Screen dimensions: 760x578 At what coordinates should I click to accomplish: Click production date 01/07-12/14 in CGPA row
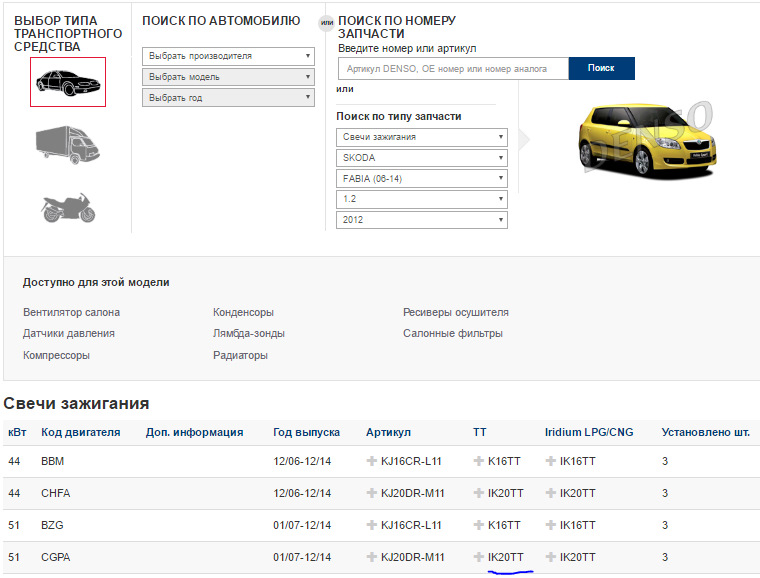point(302,557)
